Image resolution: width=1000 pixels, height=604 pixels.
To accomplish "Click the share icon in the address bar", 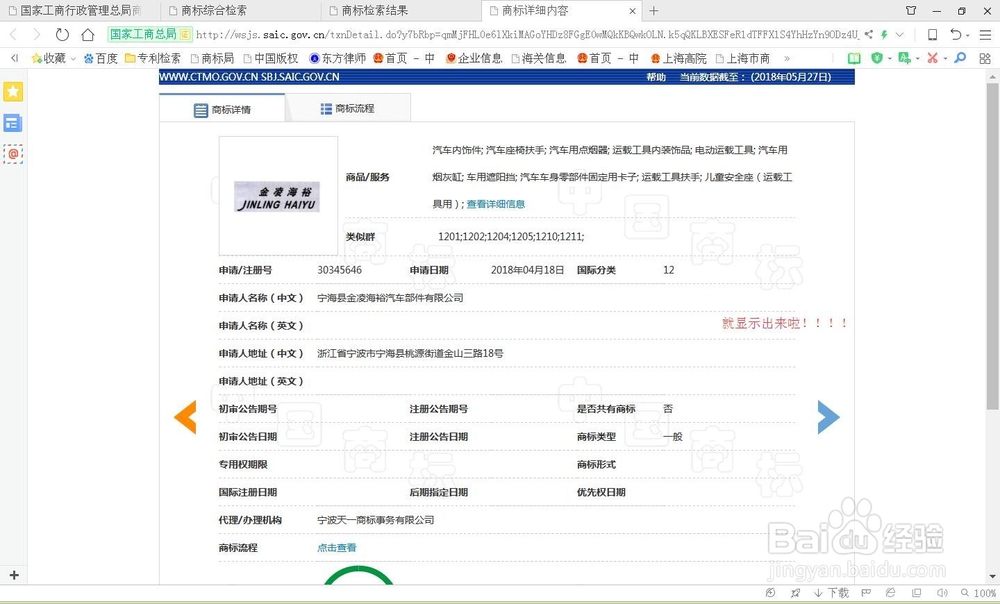I will click(869, 34).
